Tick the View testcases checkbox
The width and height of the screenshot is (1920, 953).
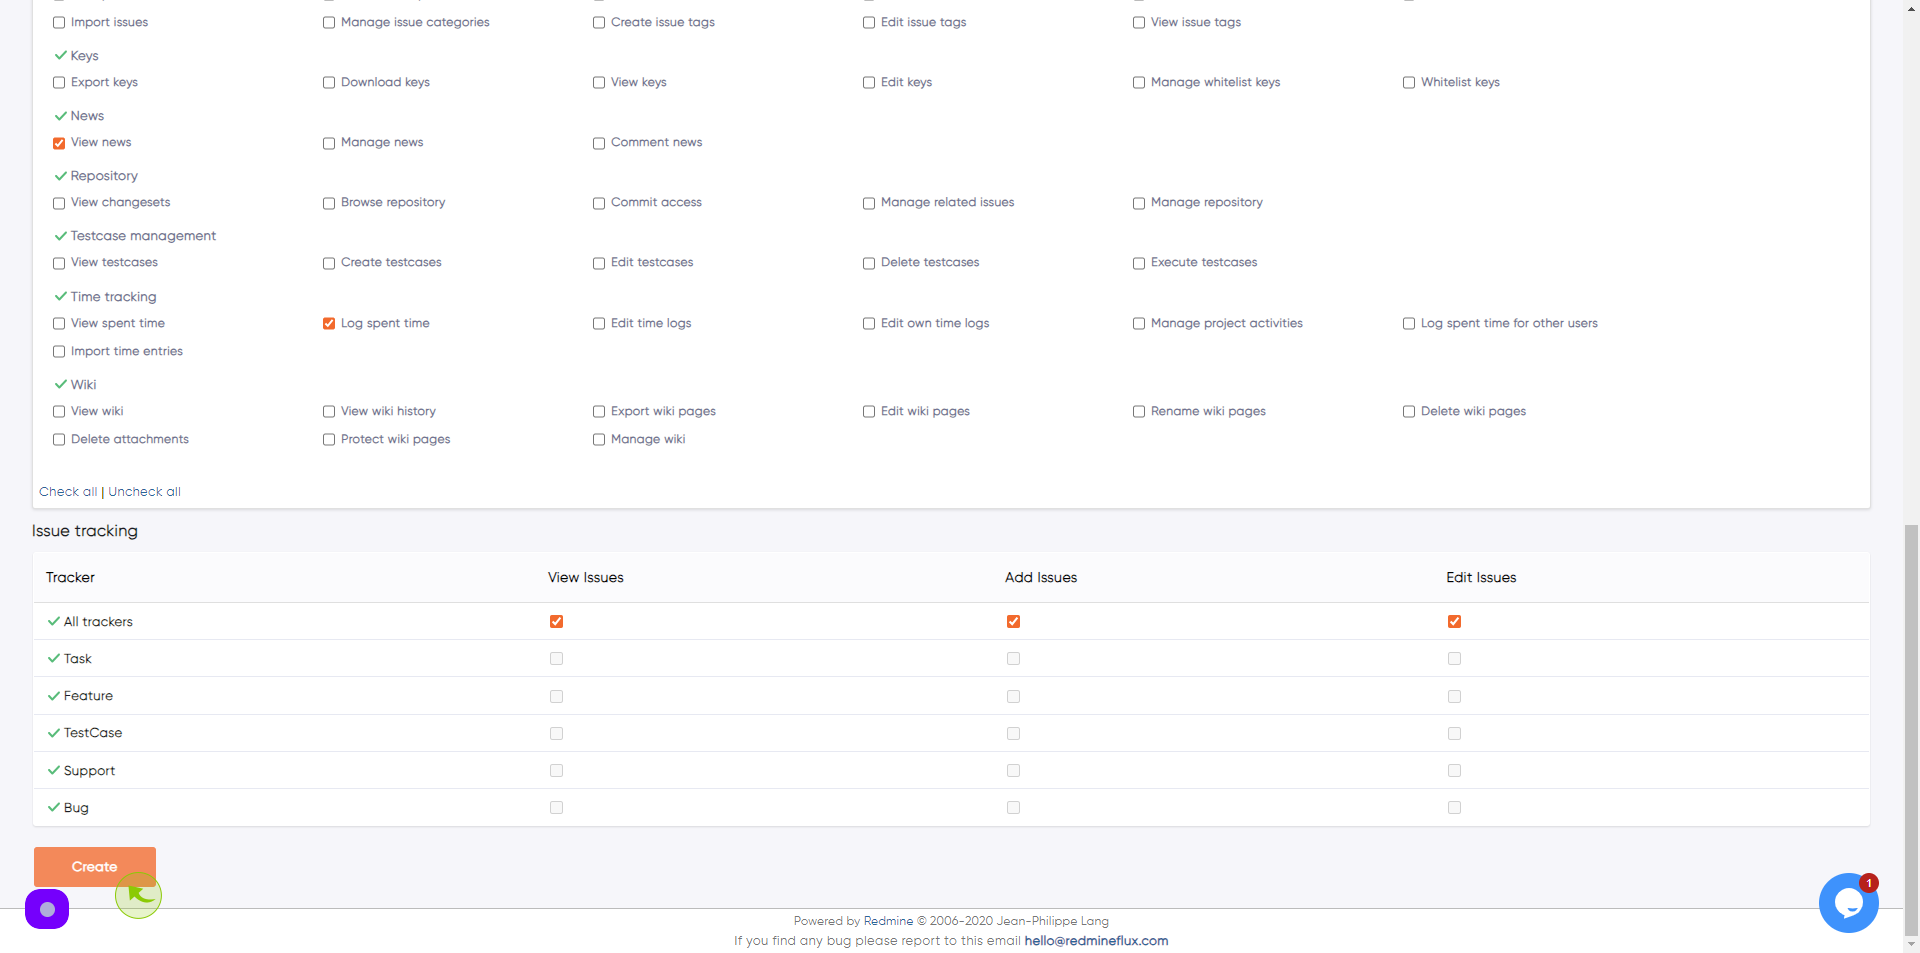59,263
